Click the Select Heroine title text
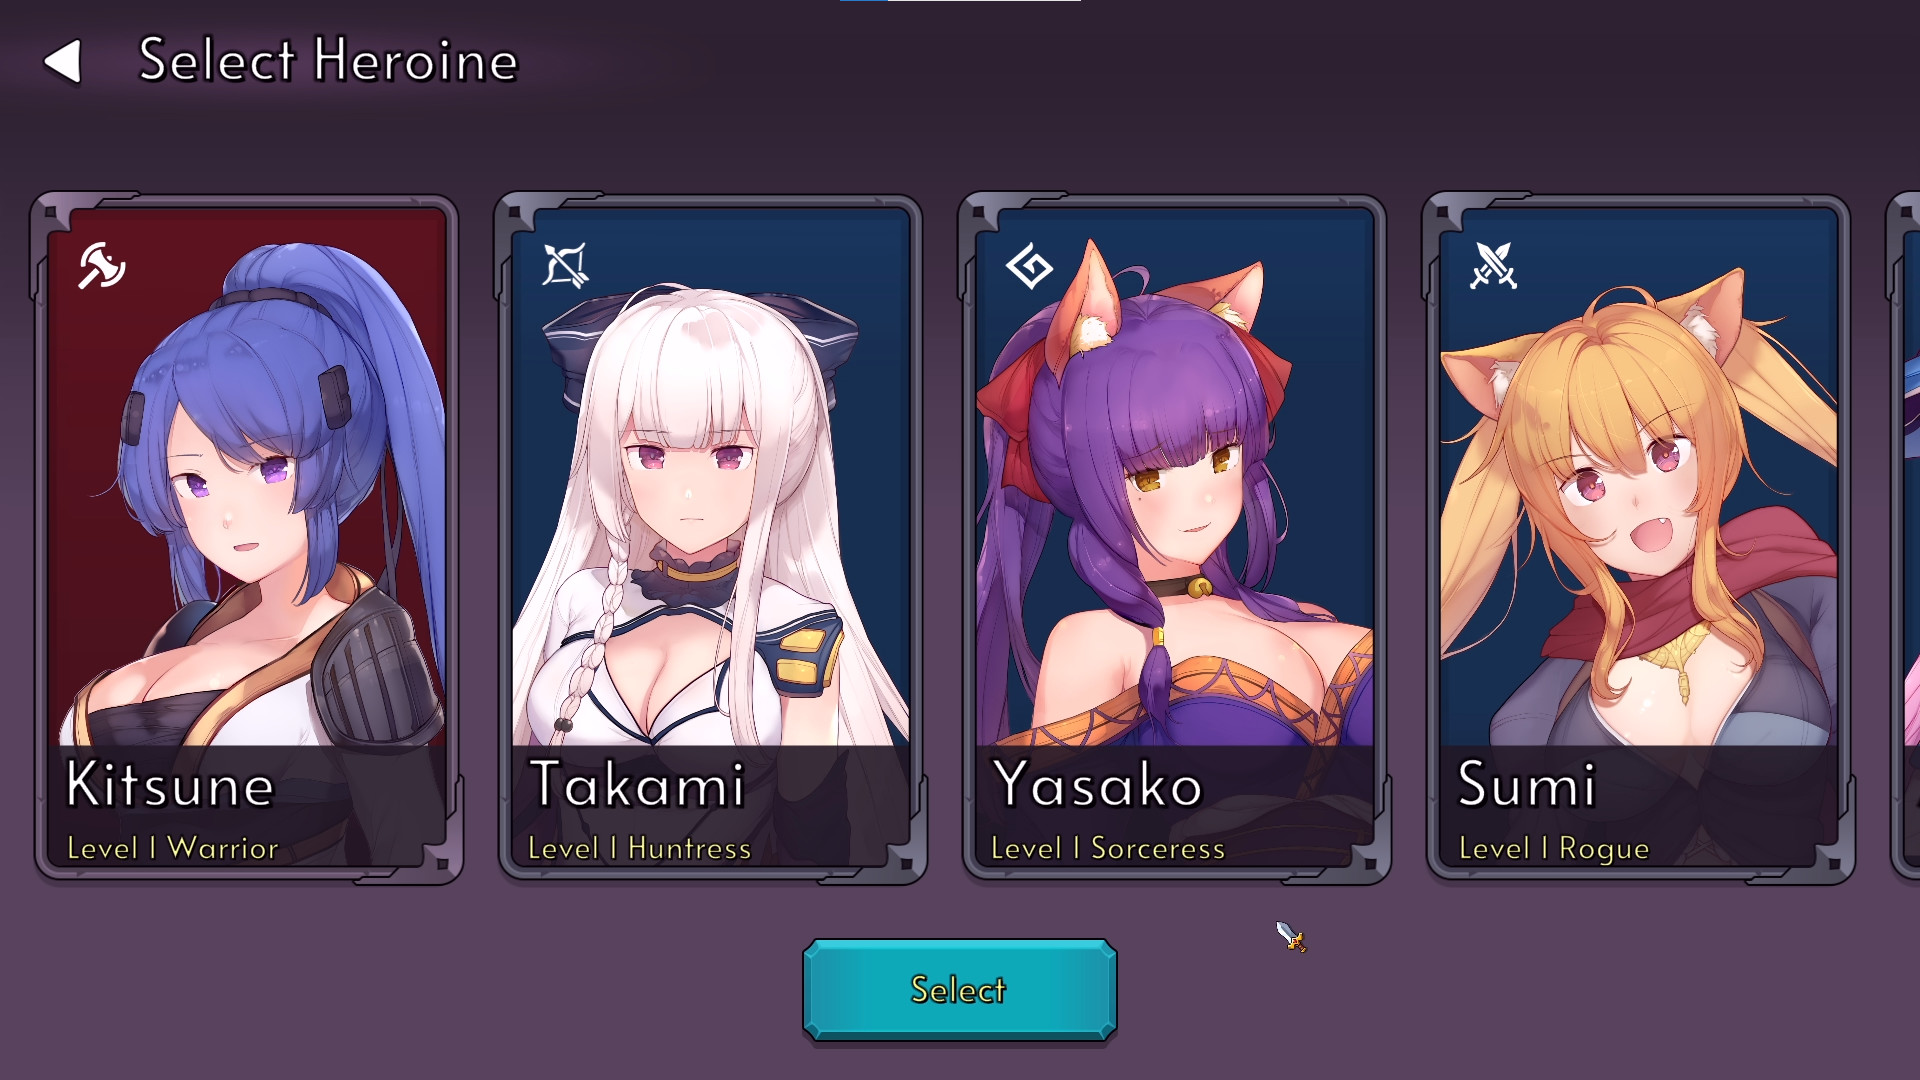This screenshot has height=1080, width=1920. (328, 60)
